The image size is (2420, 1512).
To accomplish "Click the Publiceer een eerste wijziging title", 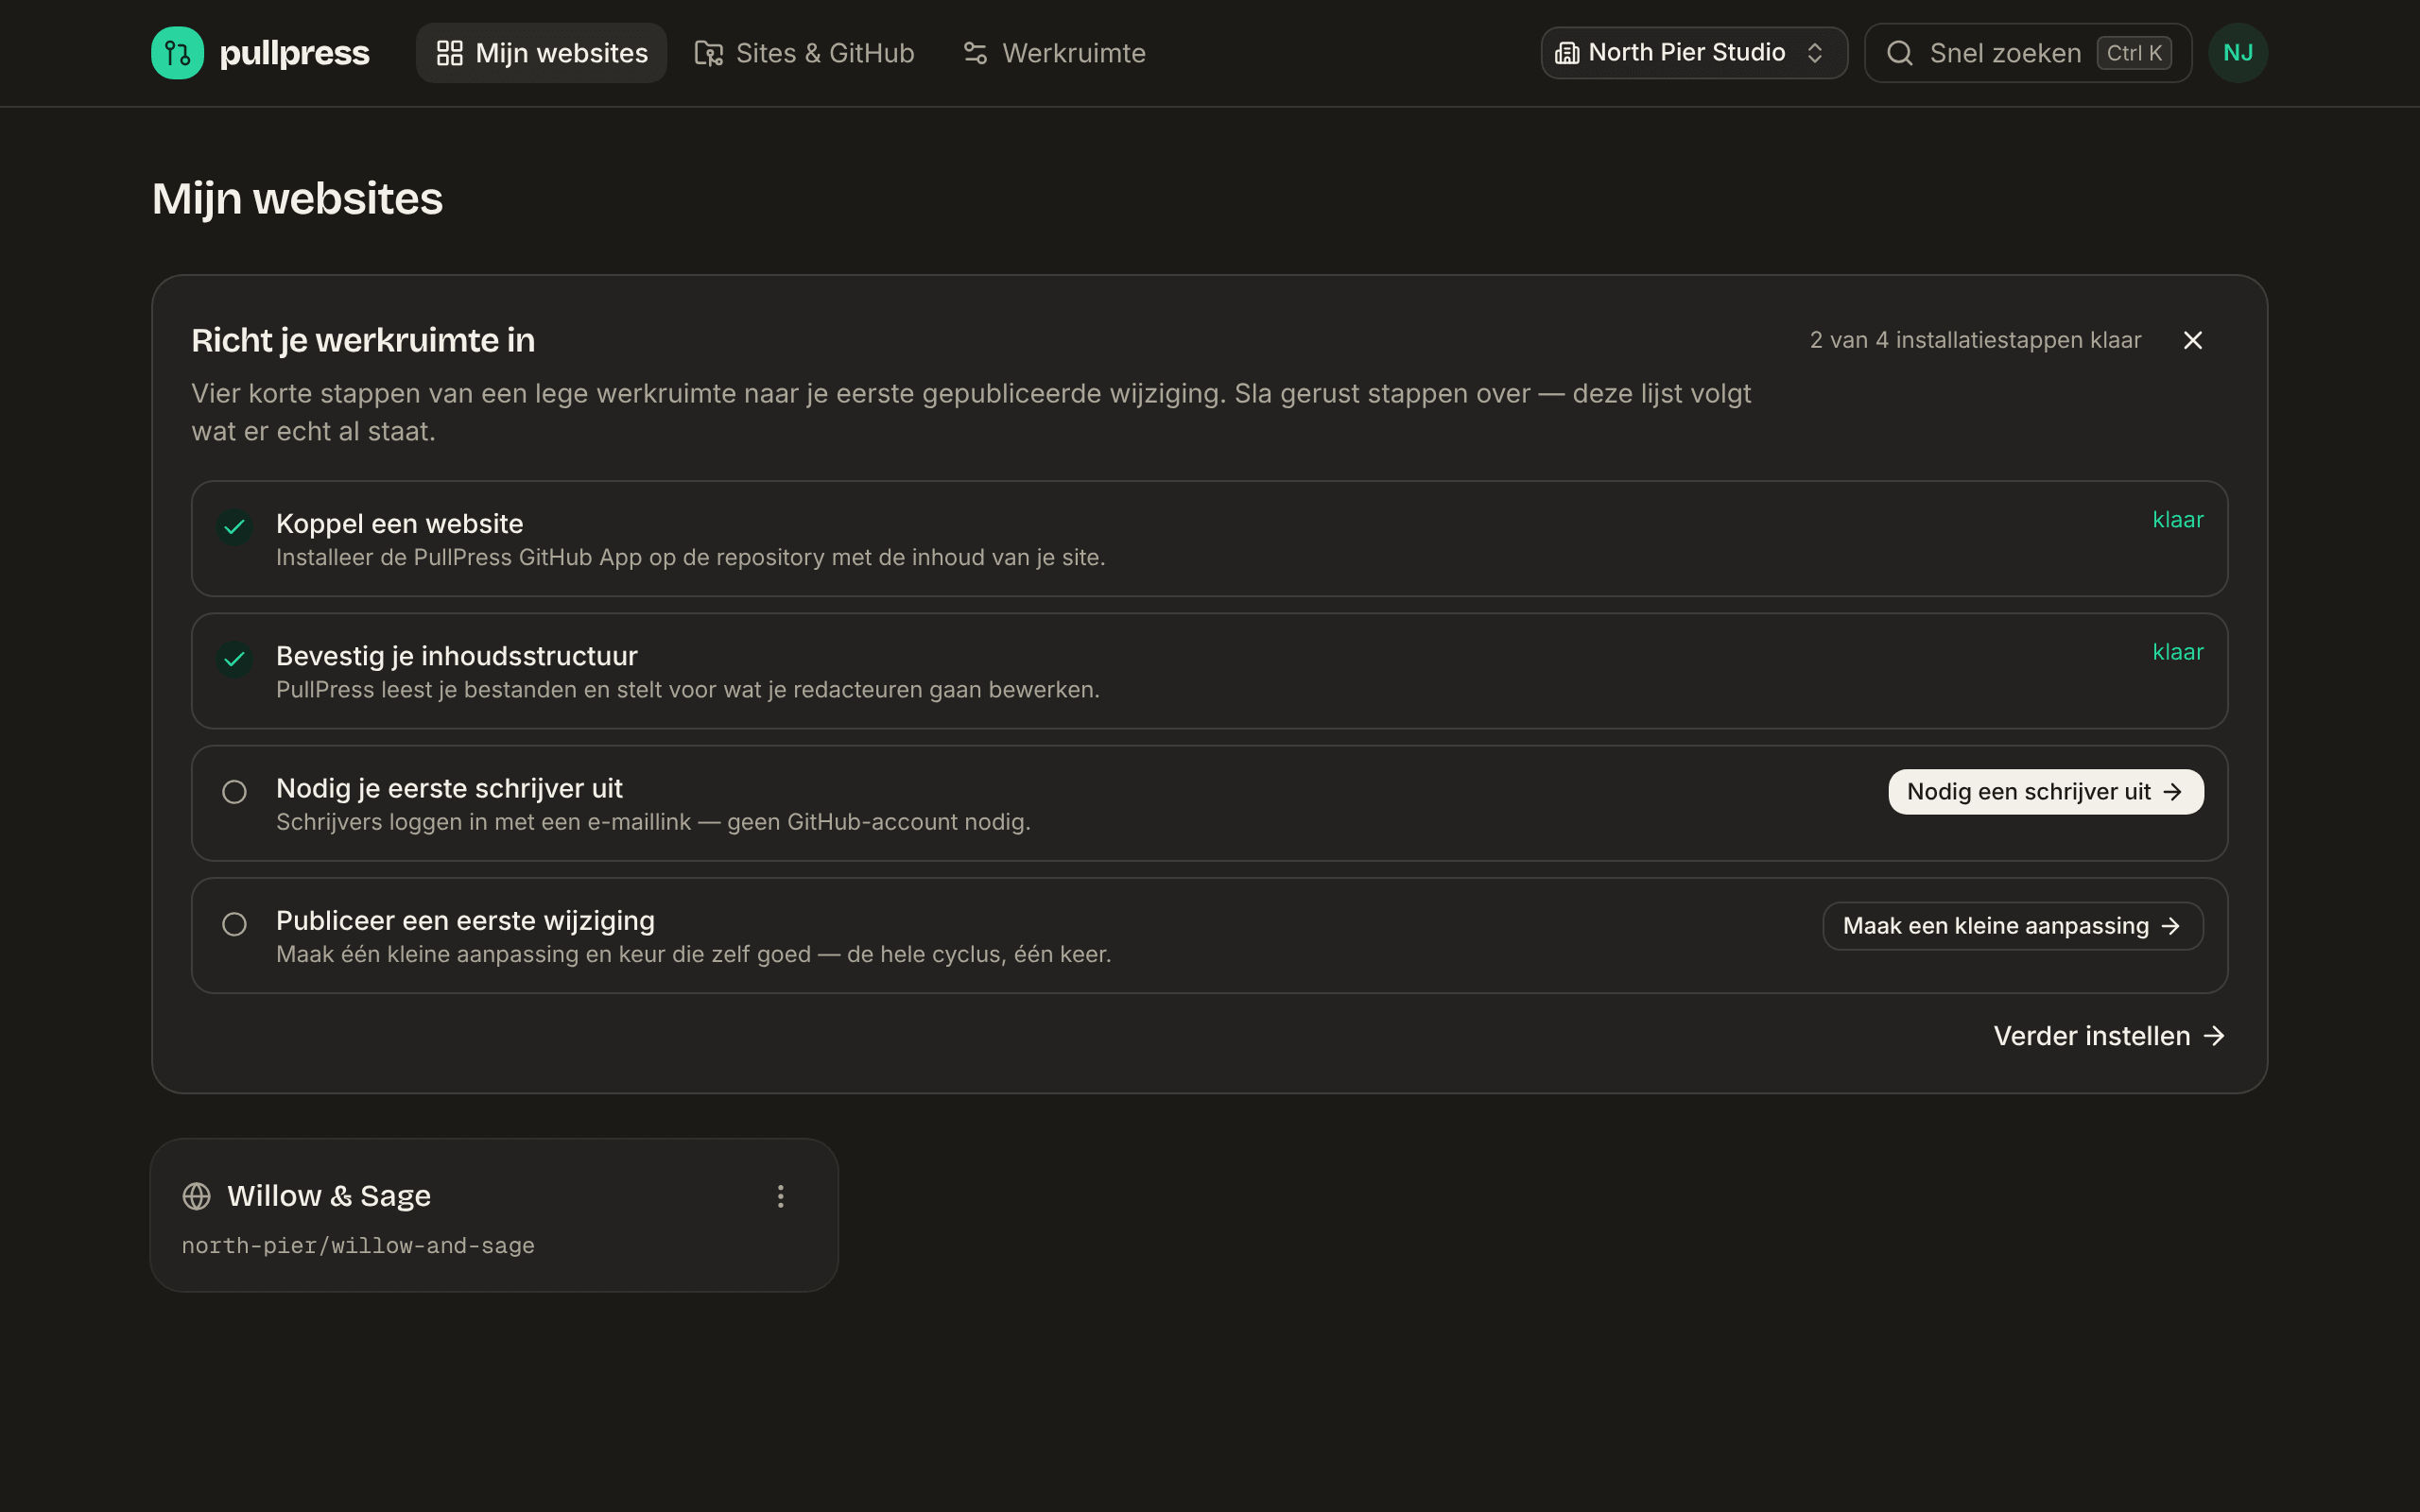I will (465, 920).
